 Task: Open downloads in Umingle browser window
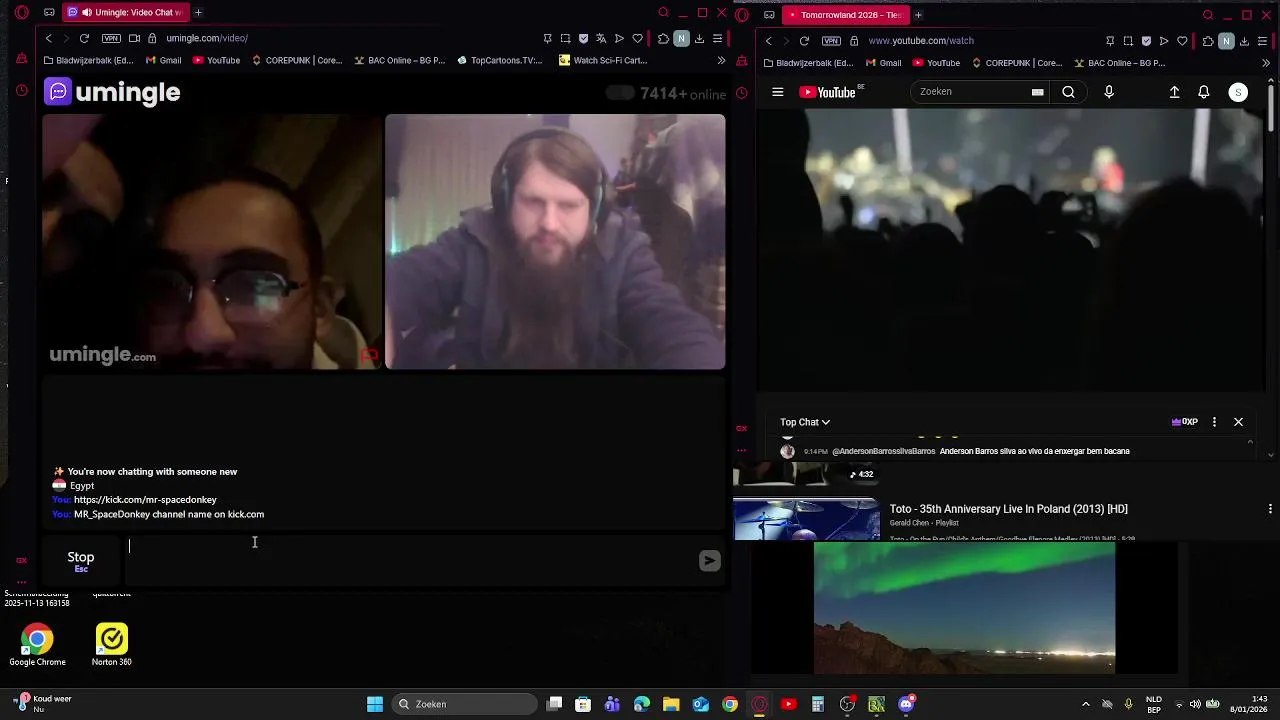[699, 38]
